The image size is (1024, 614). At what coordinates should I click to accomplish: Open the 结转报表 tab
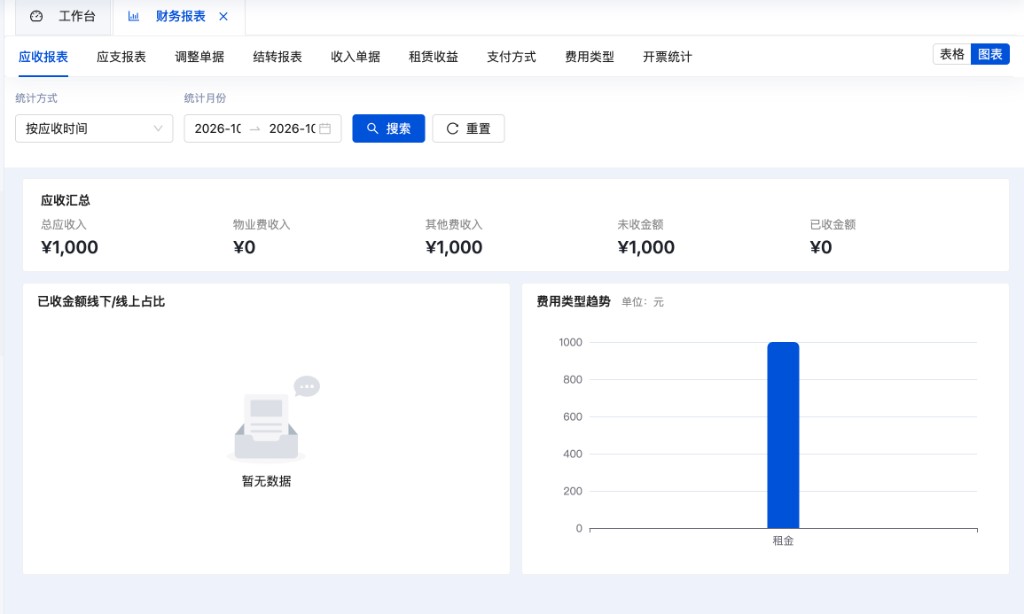[x=278, y=57]
